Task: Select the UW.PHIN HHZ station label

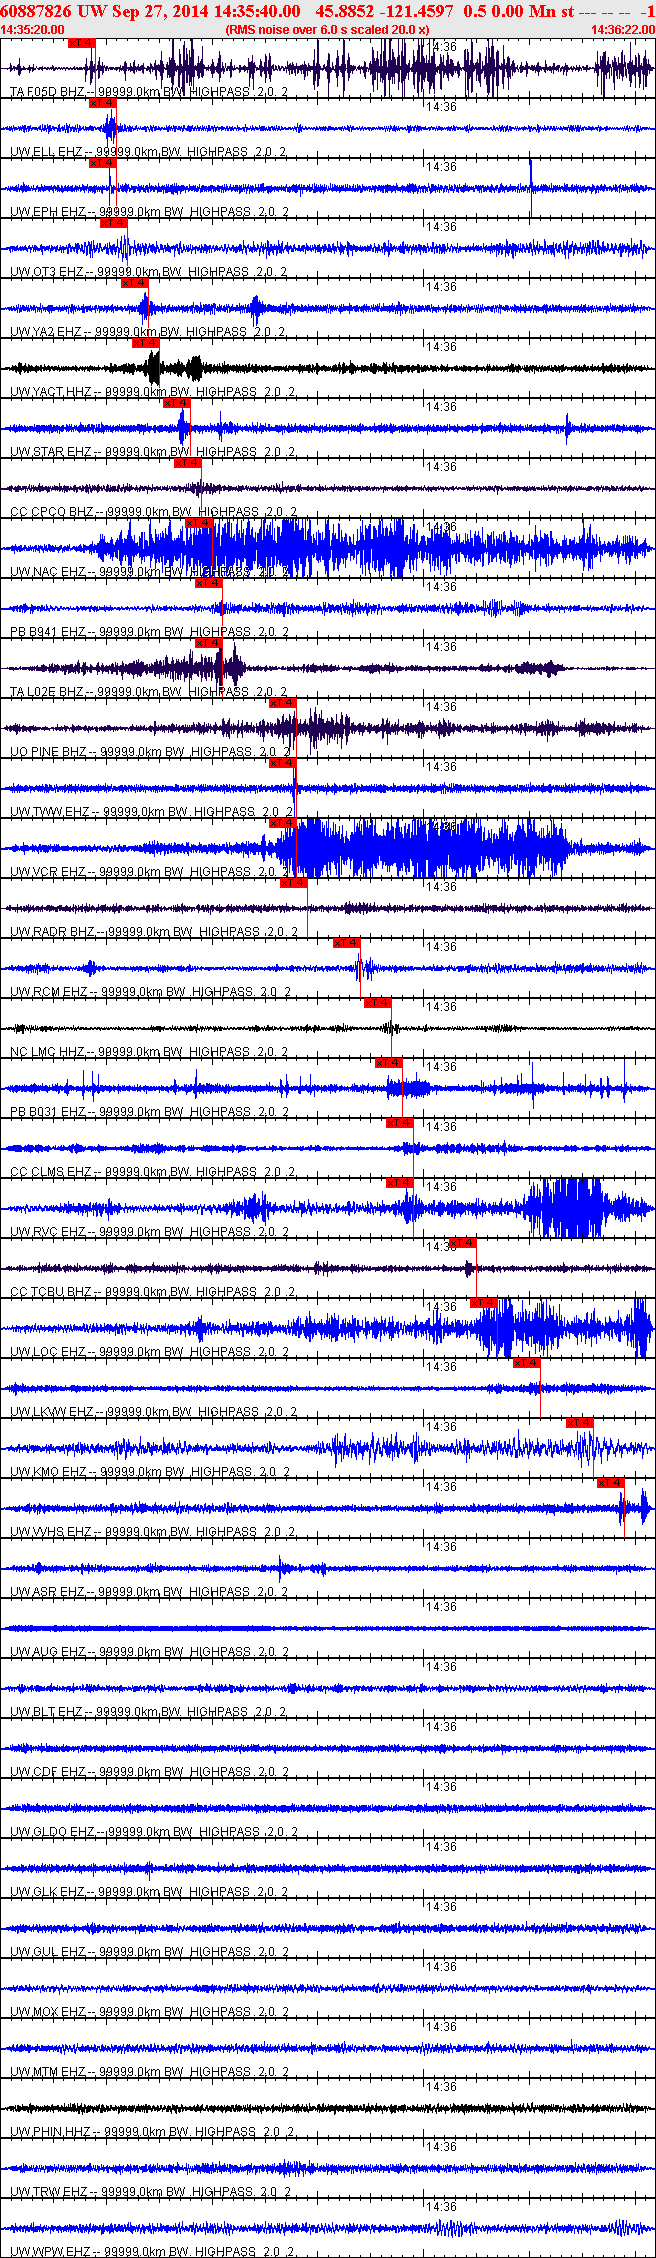Action: (x=50, y=2132)
